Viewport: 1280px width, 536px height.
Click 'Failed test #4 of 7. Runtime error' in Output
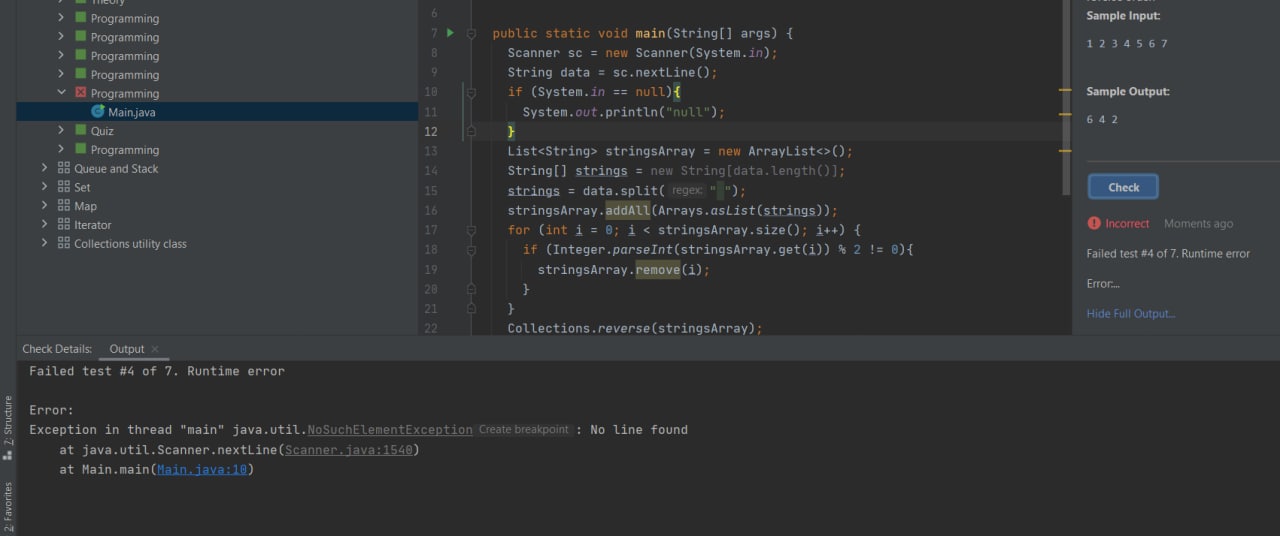coord(157,371)
